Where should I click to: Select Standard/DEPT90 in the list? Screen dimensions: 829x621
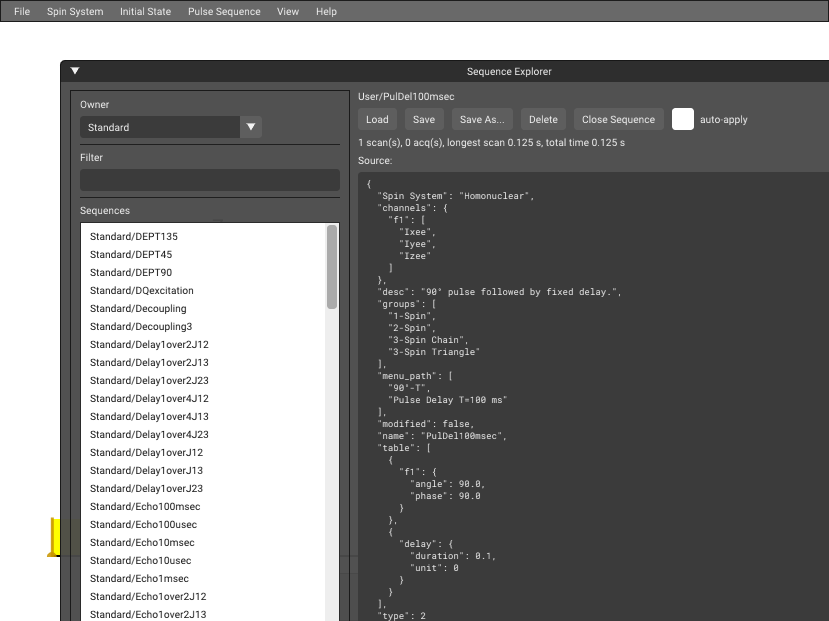pyautogui.click(x=131, y=272)
